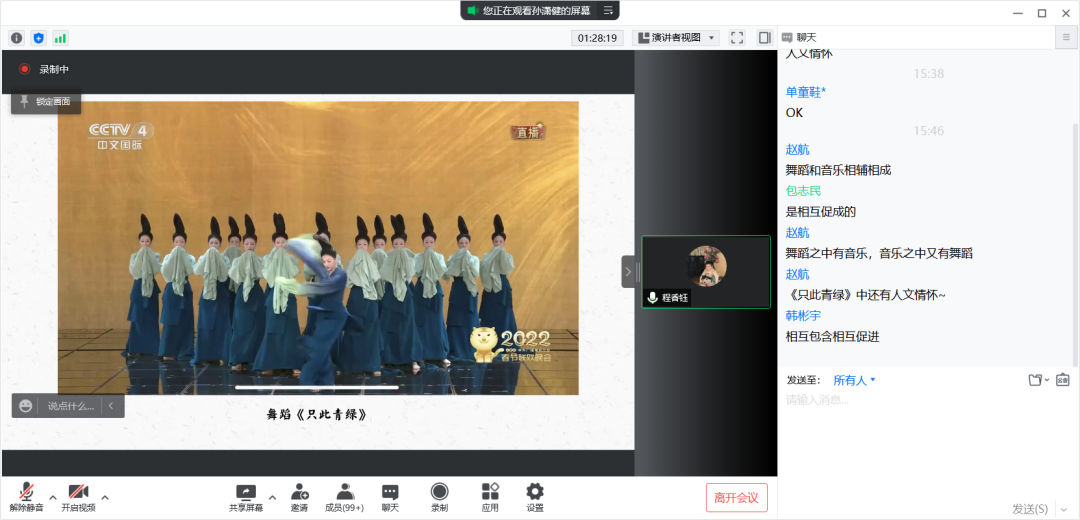
Task: Open the chat panel hamburger menu
Action: [1067, 38]
